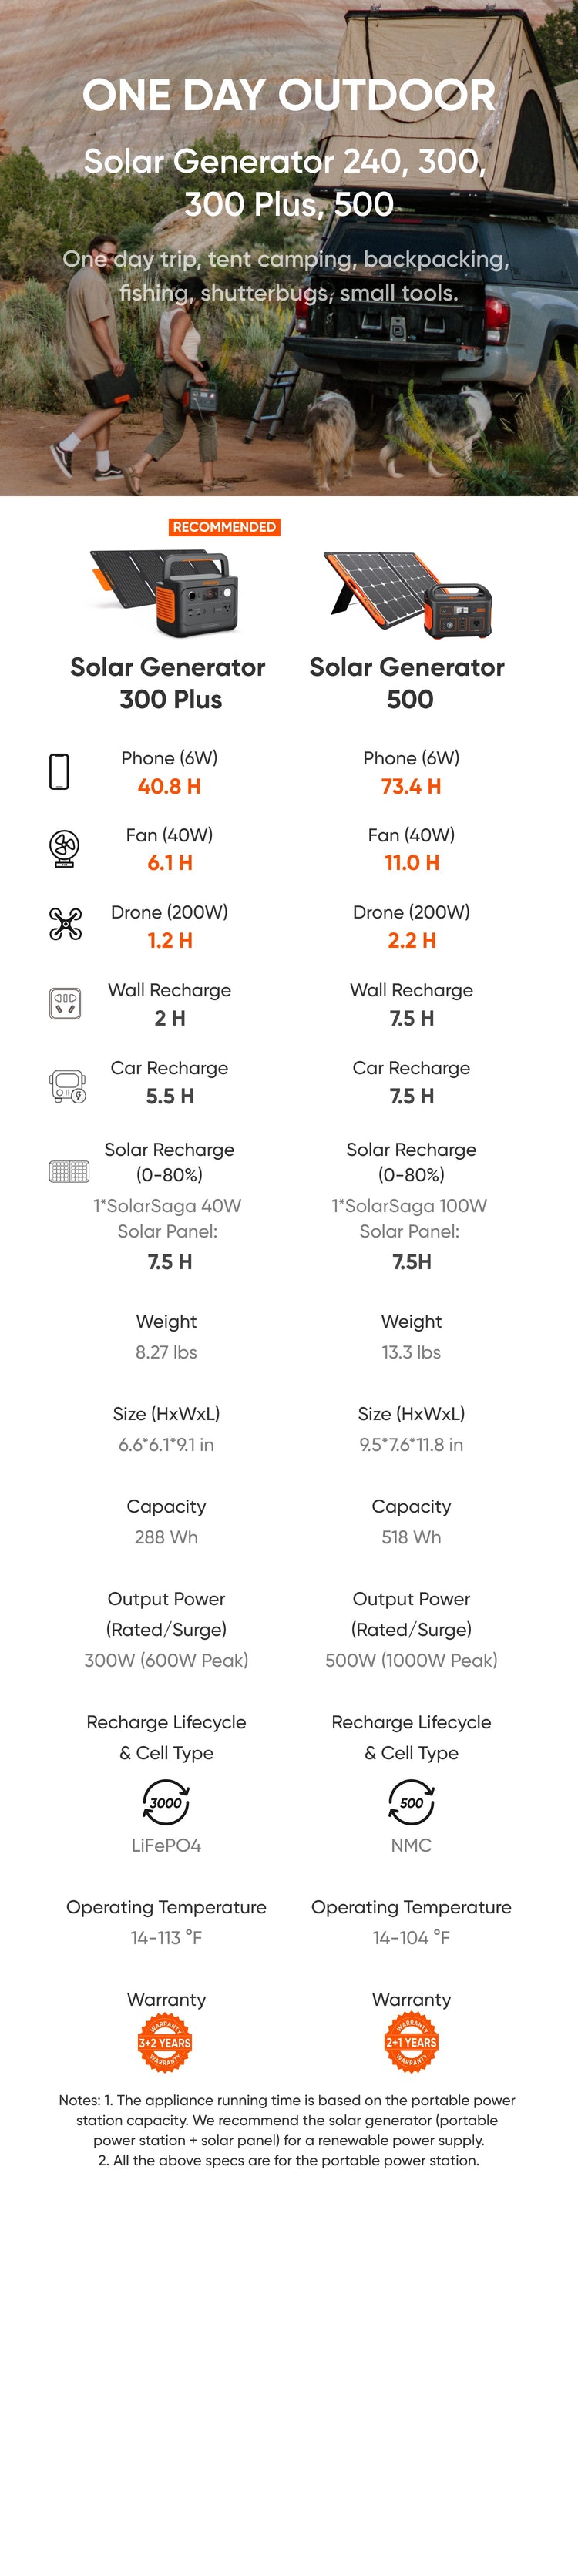Select the Solar Generator 300 Plus title

pyautogui.click(x=168, y=683)
